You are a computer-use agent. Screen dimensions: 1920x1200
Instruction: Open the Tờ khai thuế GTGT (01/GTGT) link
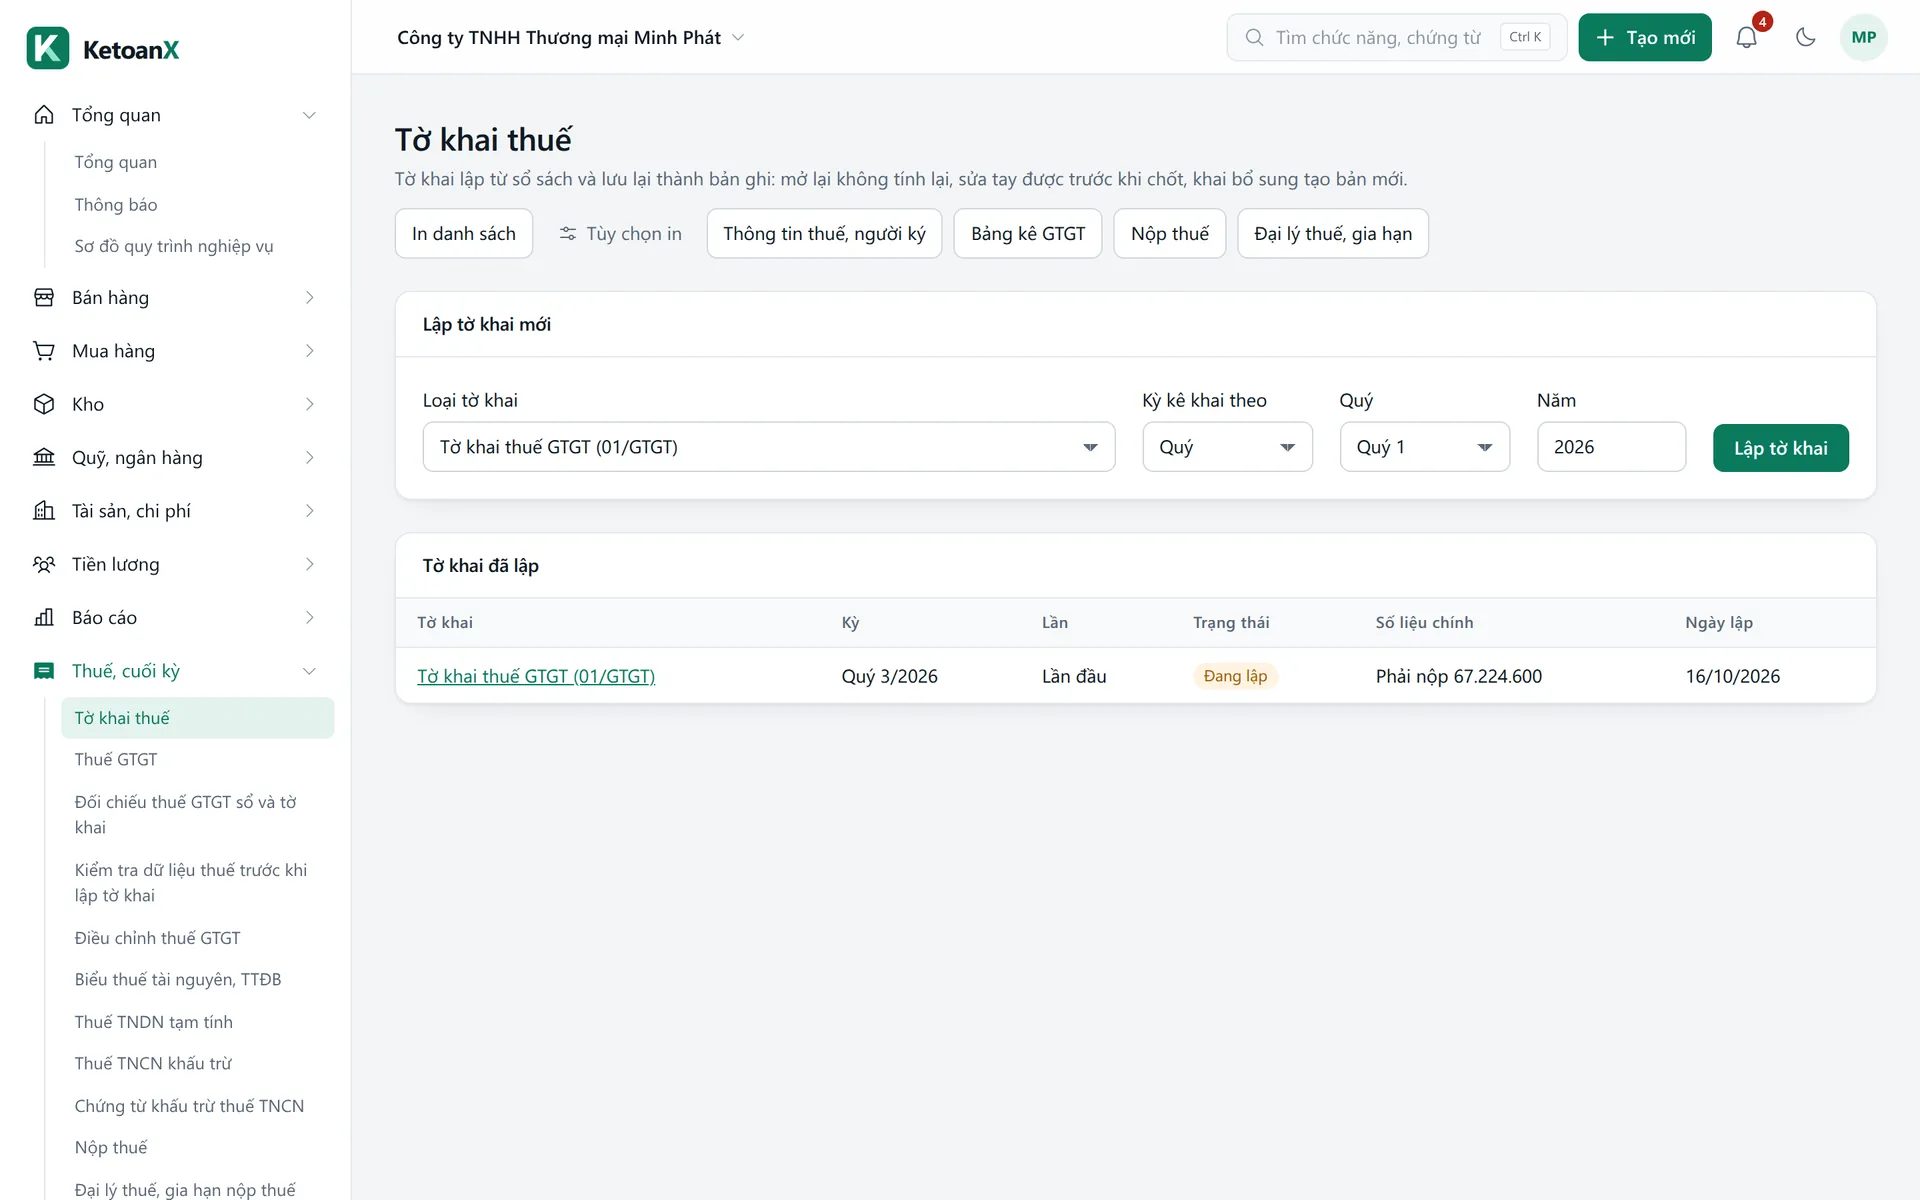tap(536, 677)
